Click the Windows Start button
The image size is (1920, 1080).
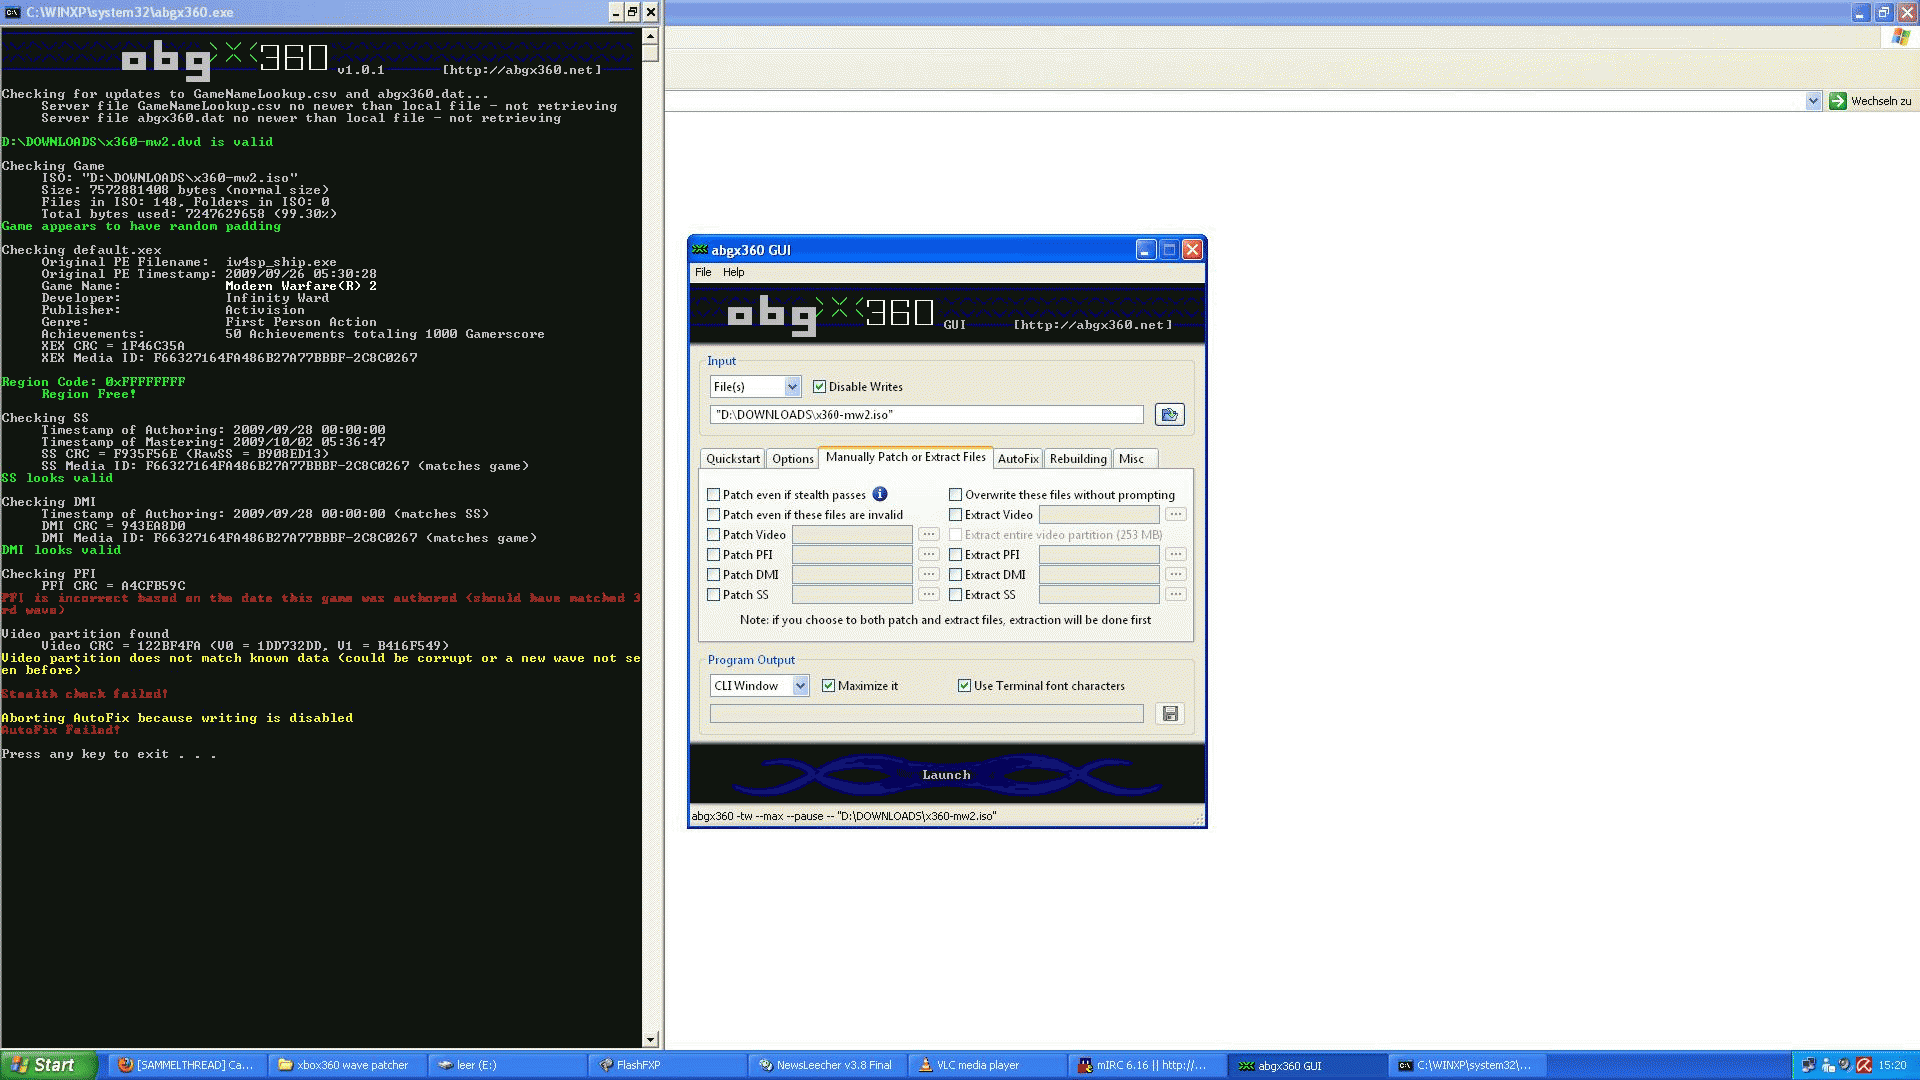point(49,1065)
